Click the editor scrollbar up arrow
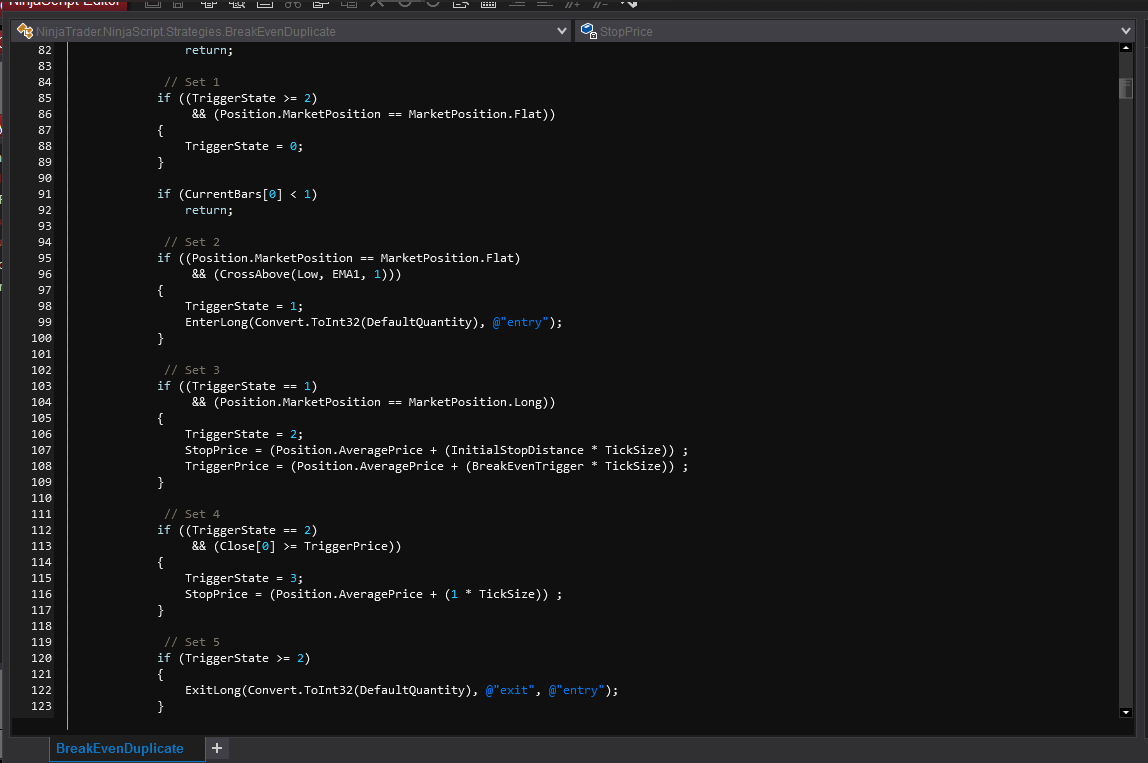Screen dimensions: 1148x763 coord(1126,48)
